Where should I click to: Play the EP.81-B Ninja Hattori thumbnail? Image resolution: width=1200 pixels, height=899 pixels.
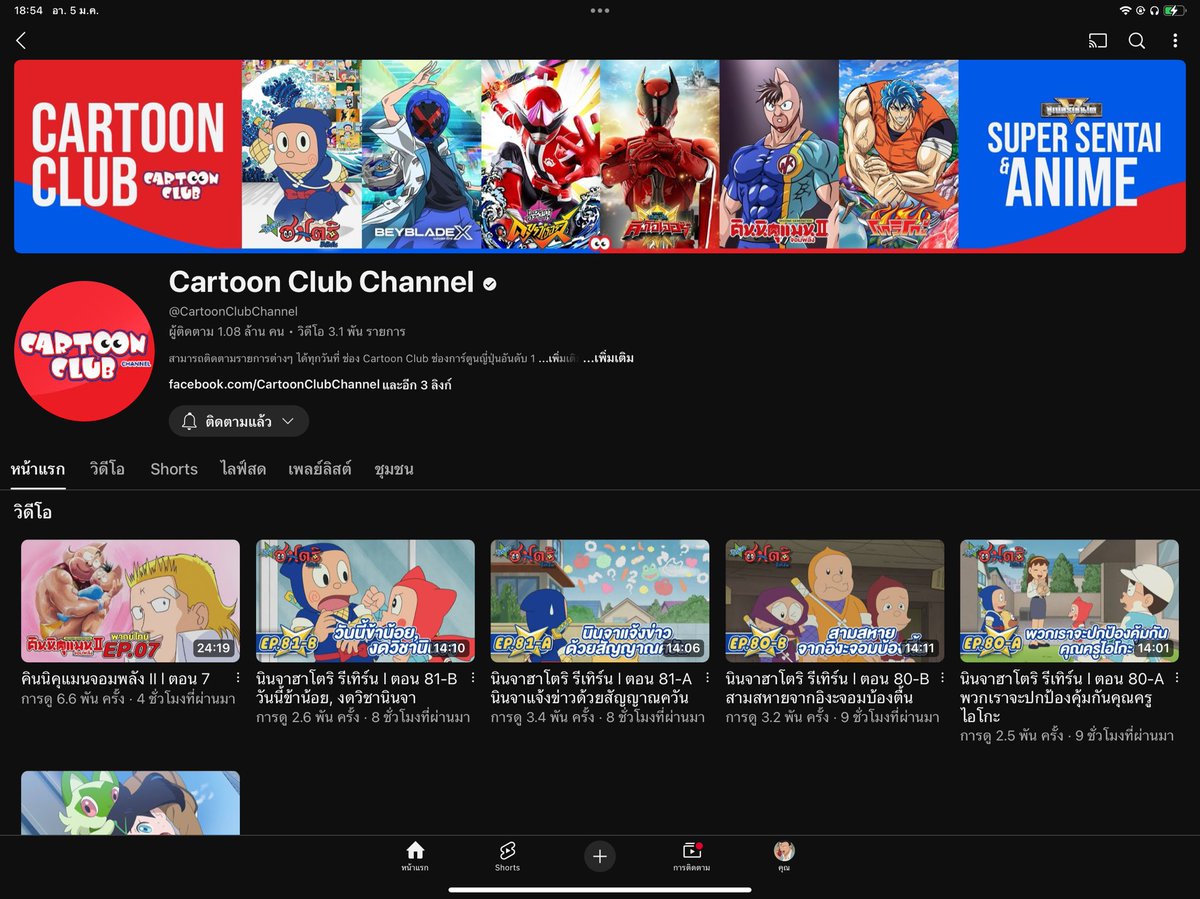pos(365,601)
